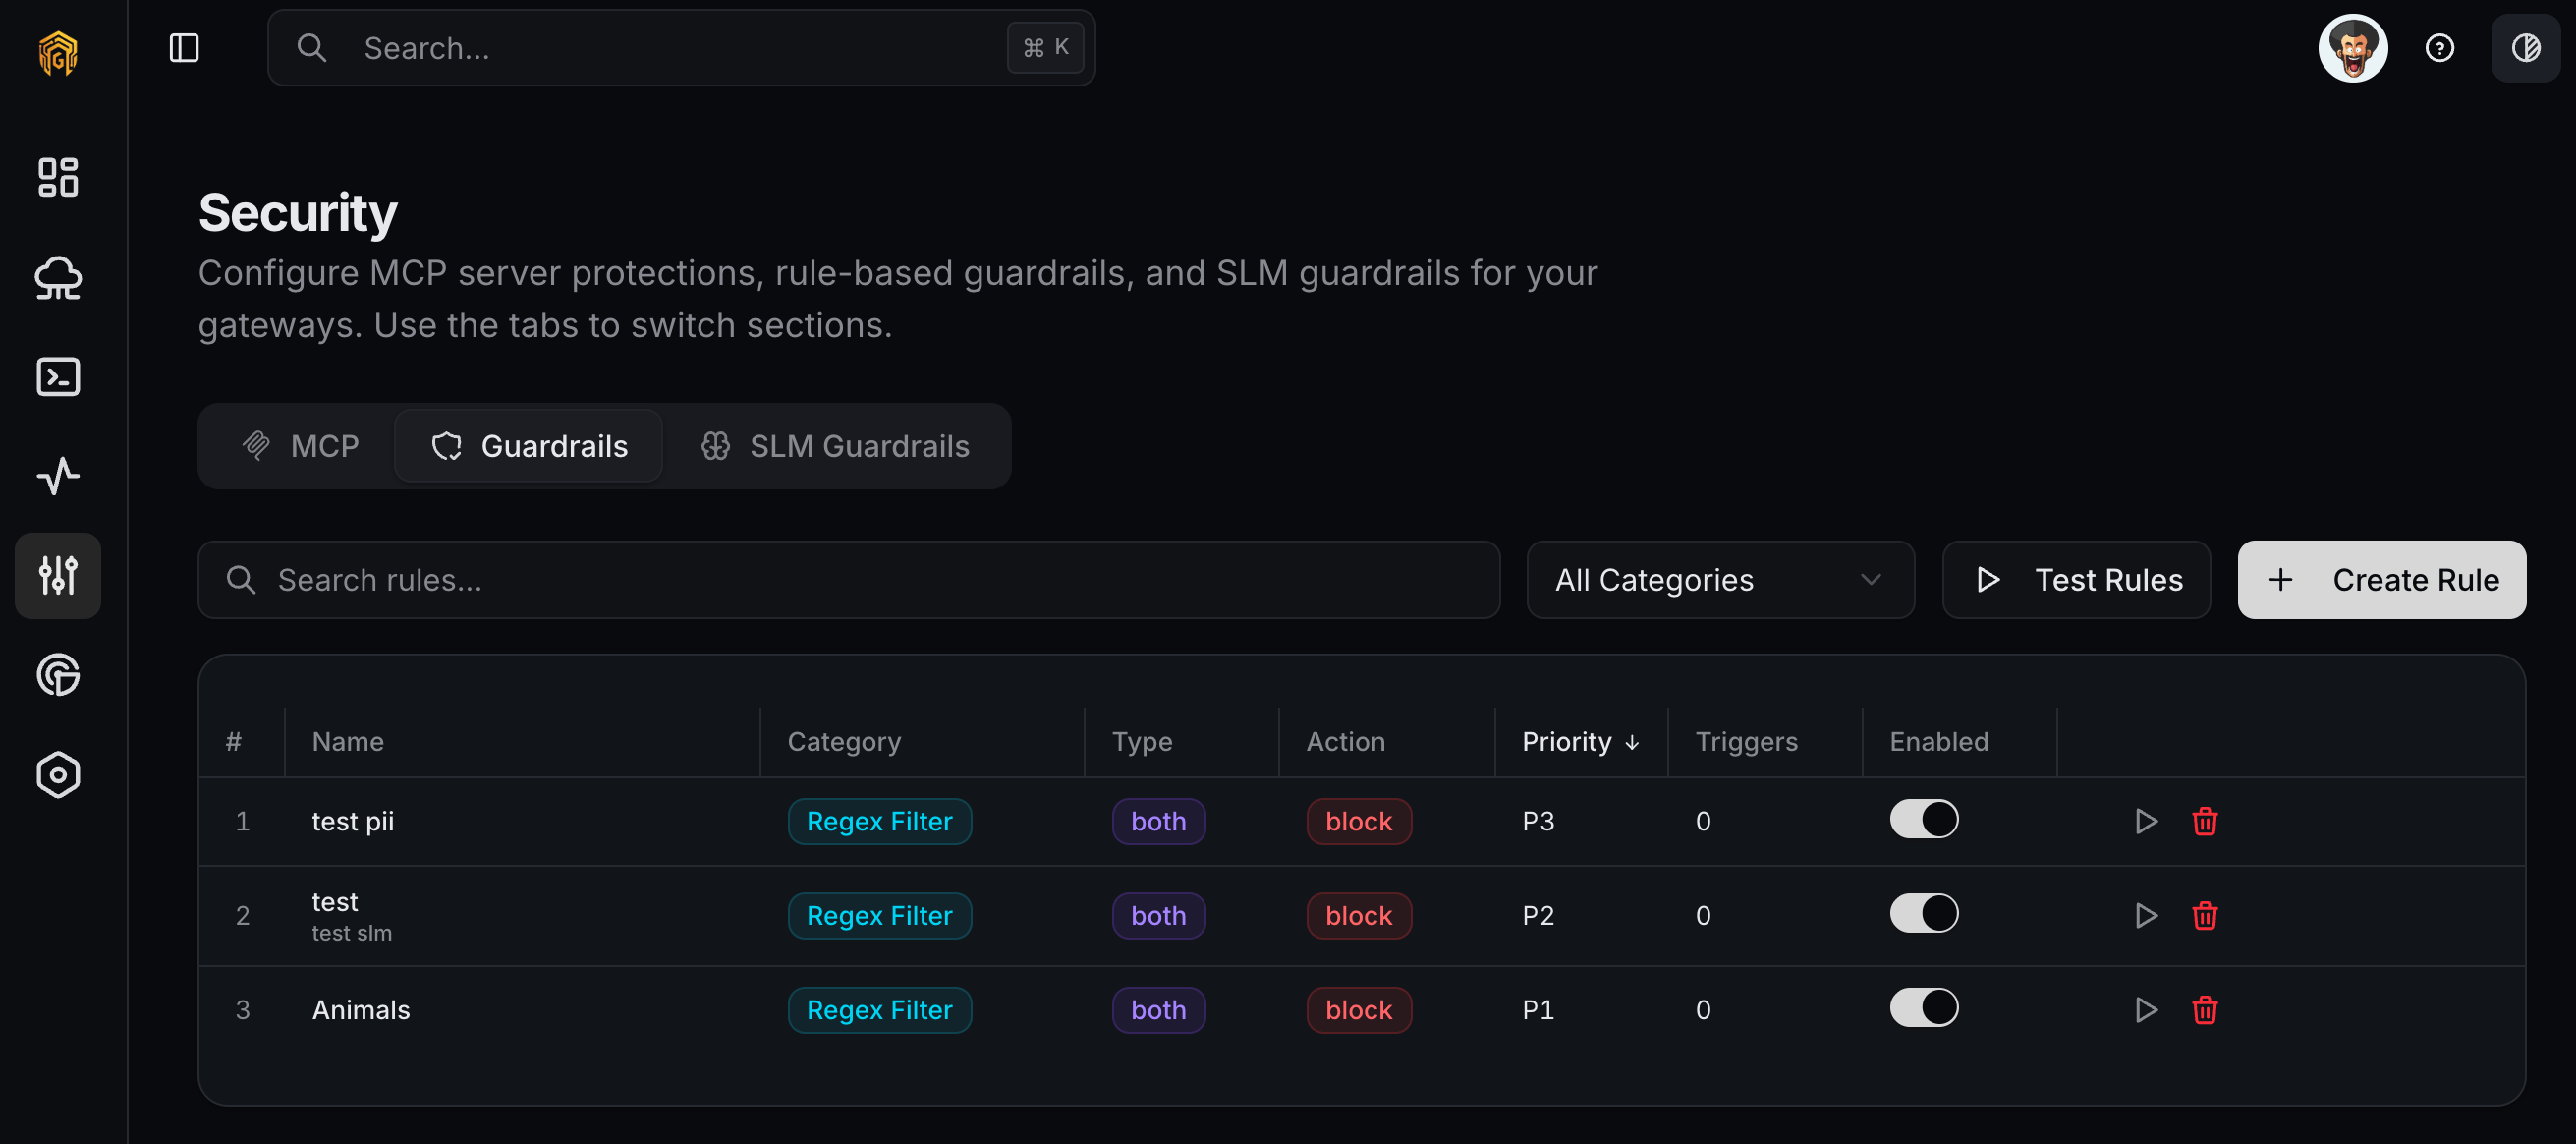Open the help question mark icon
2576x1144 pixels.
pos(2439,48)
